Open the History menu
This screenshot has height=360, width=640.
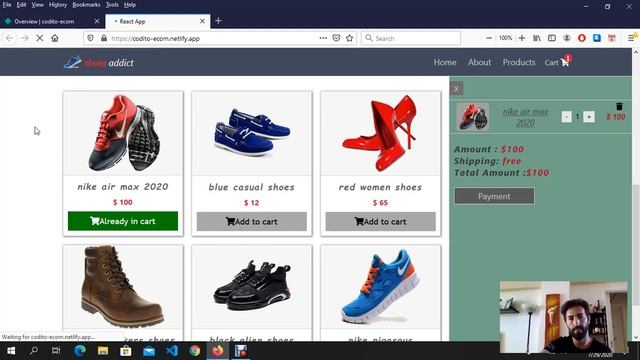click(58, 5)
